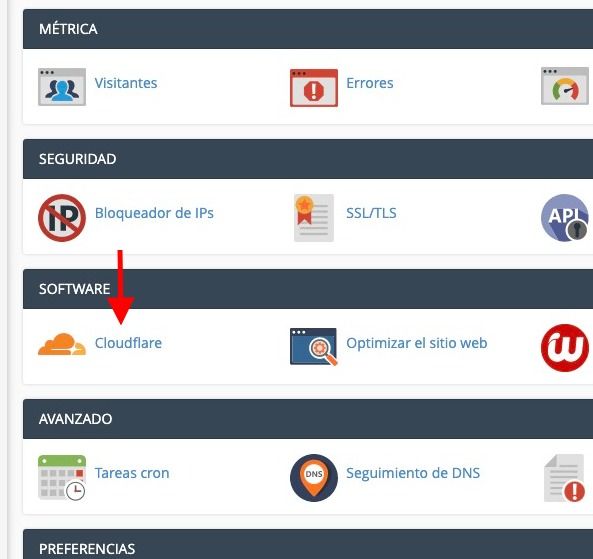The width and height of the screenshot is (593, 559).
Task: Click the error document icon in Avanzado
Action: (x=565, y=478)
